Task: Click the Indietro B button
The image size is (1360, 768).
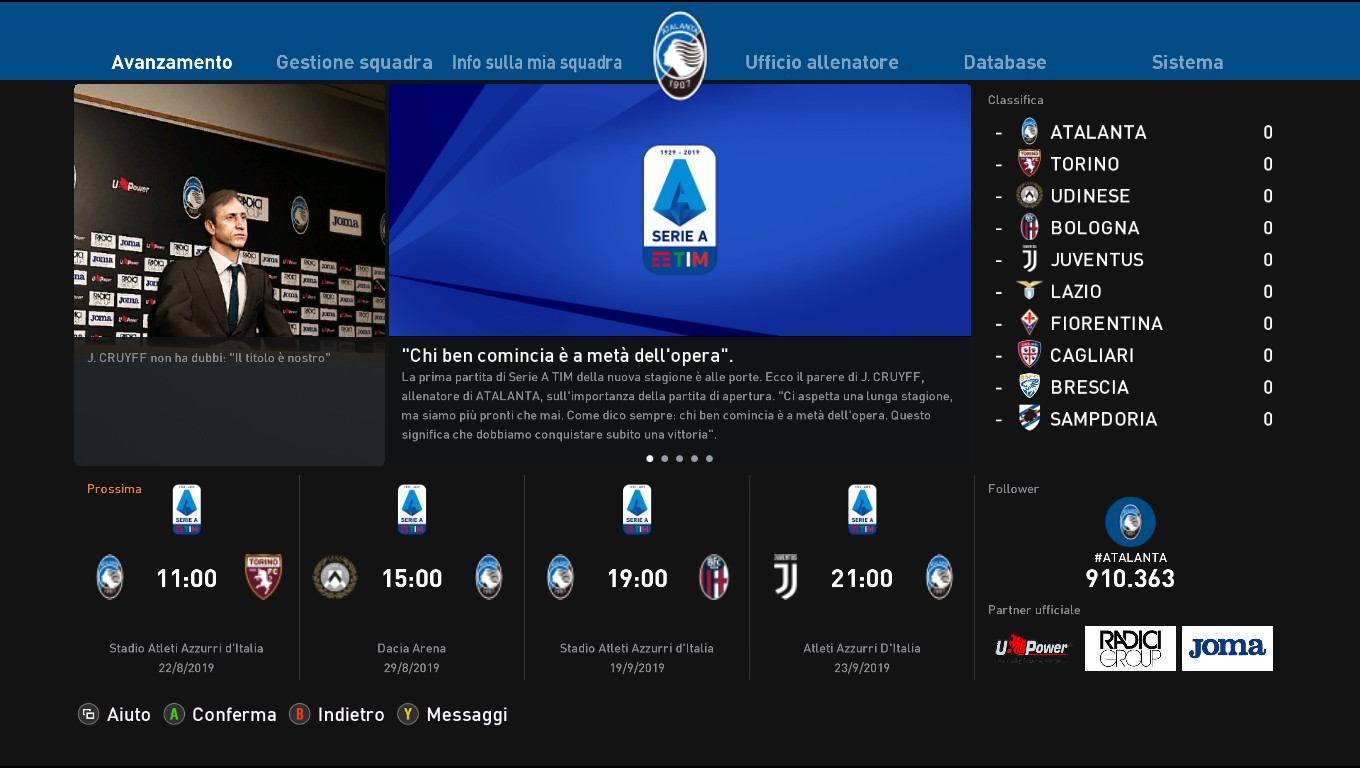Action: pyautogui.click(x=337, y=714)
